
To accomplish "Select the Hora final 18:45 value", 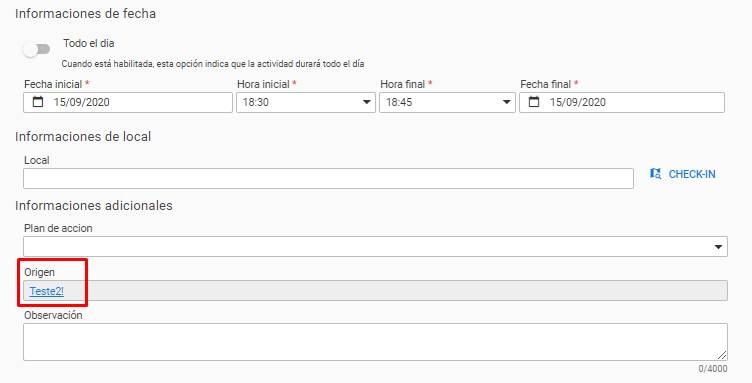I will point(399,102).
